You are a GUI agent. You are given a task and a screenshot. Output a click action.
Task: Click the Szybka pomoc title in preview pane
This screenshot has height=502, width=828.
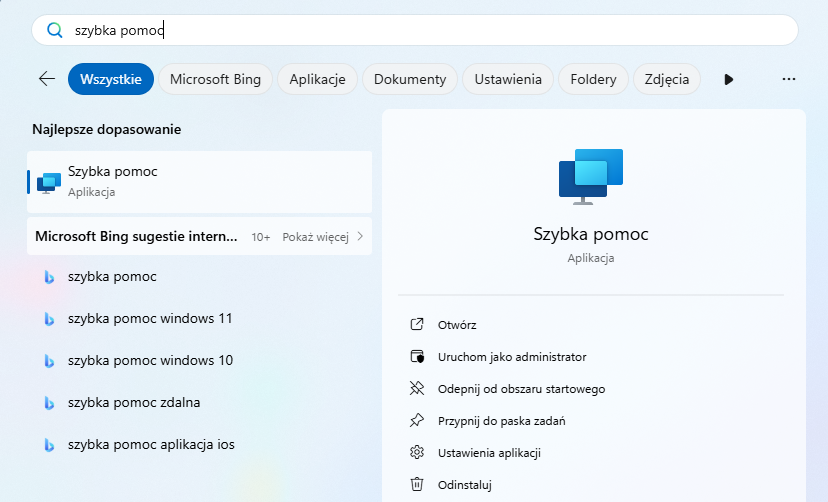pyautogui.click(x=591, y=234)
